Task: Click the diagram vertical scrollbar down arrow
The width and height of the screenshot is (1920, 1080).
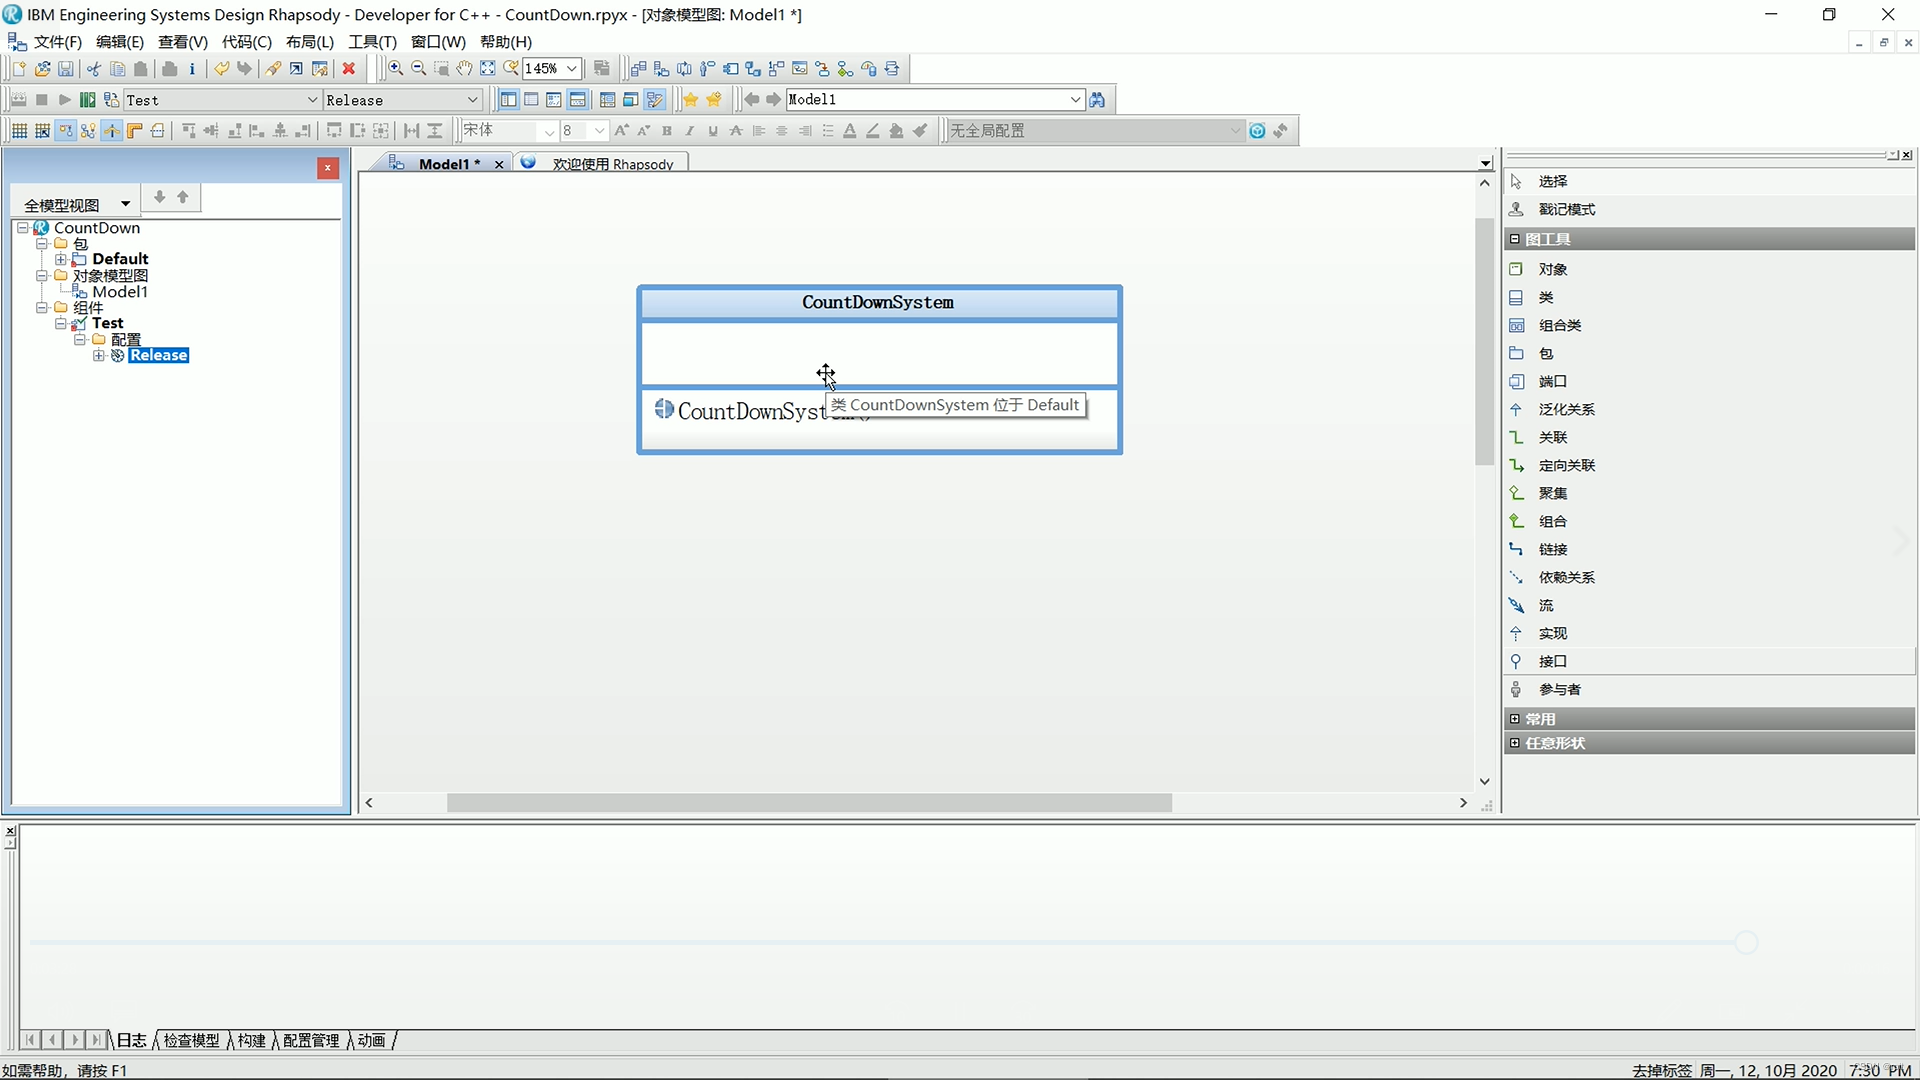Action: (1485, 782)
